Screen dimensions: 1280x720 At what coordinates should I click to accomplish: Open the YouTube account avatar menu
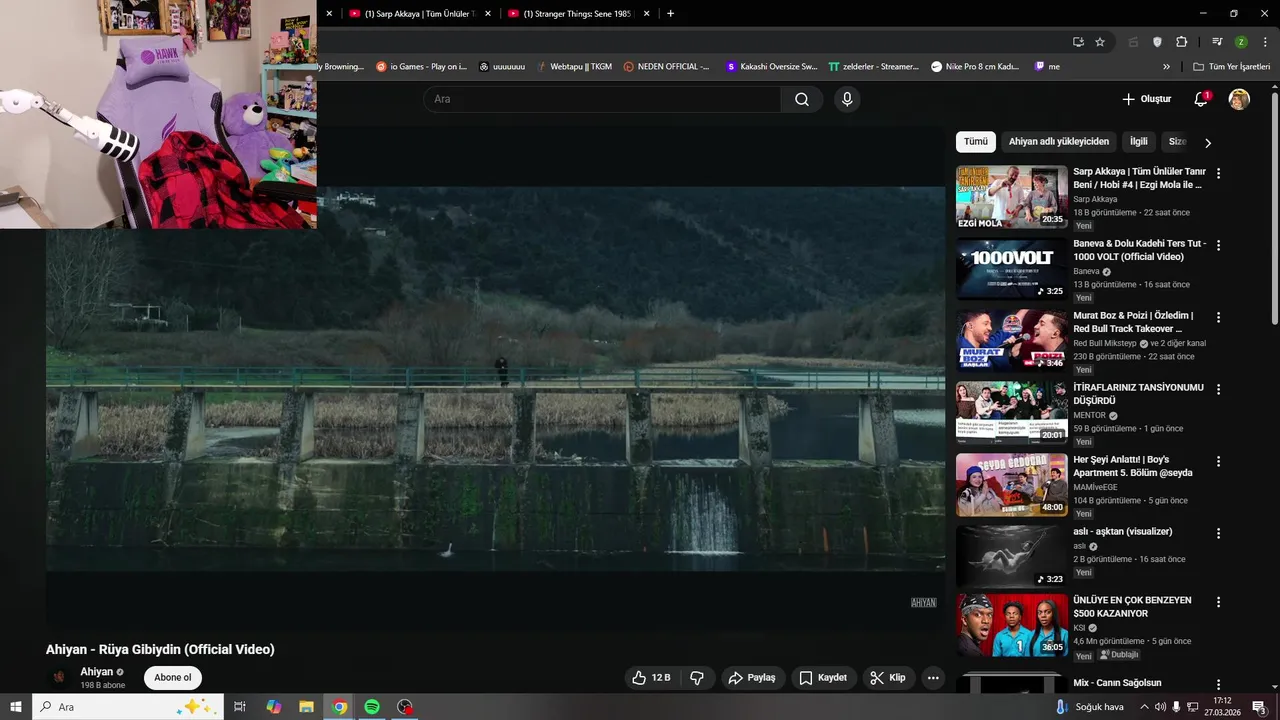1239,99
